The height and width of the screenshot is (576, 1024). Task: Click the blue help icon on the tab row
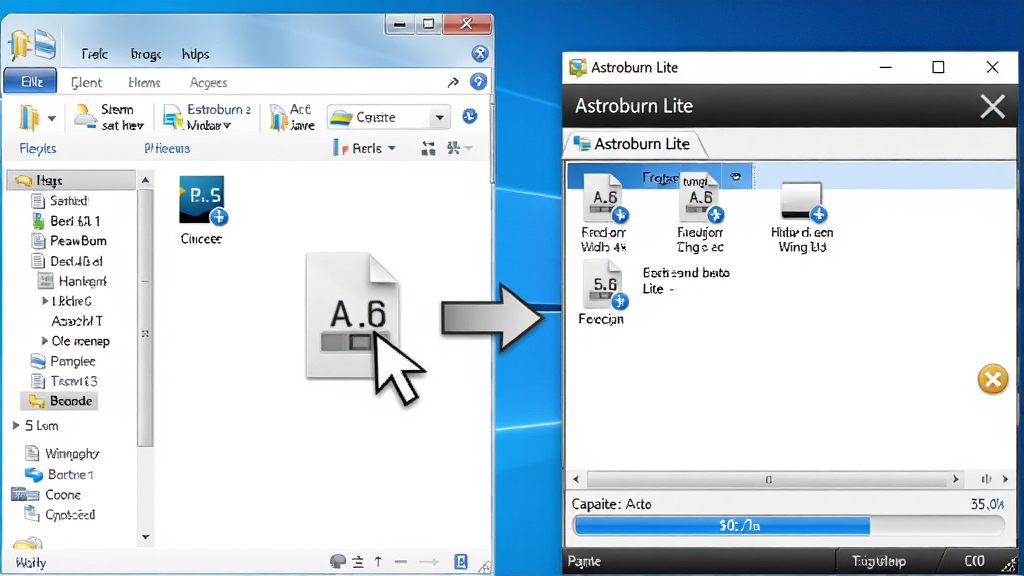coord(479,82)
